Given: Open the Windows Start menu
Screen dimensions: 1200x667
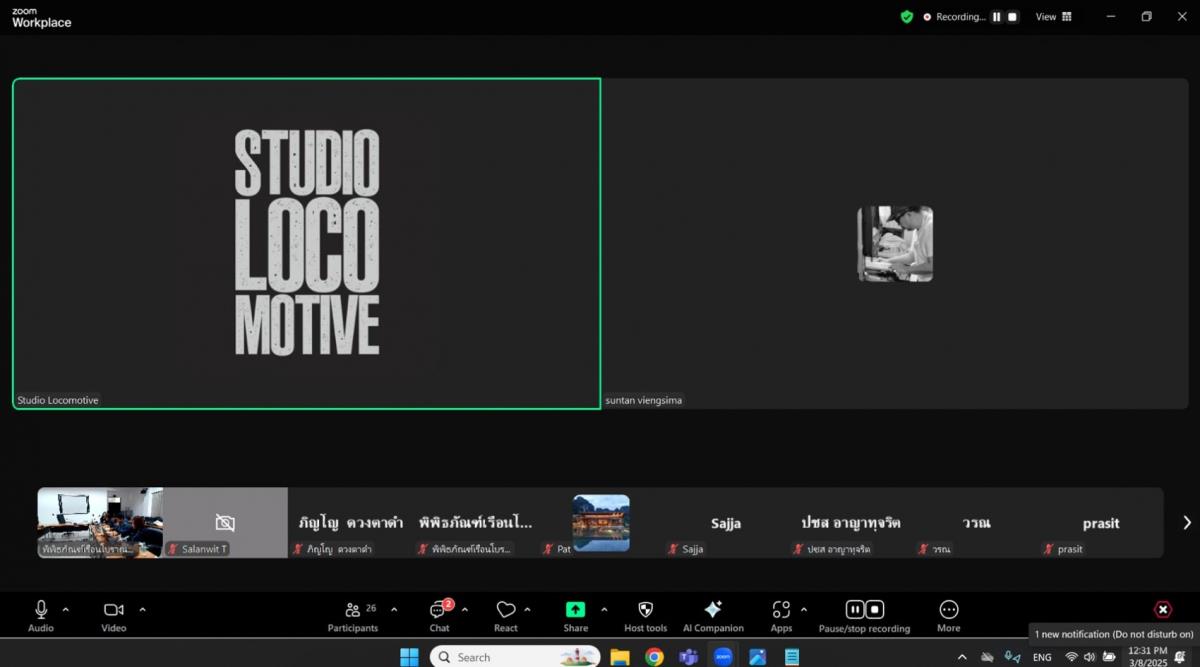Looking at the screenshot, I should [409, 657].
